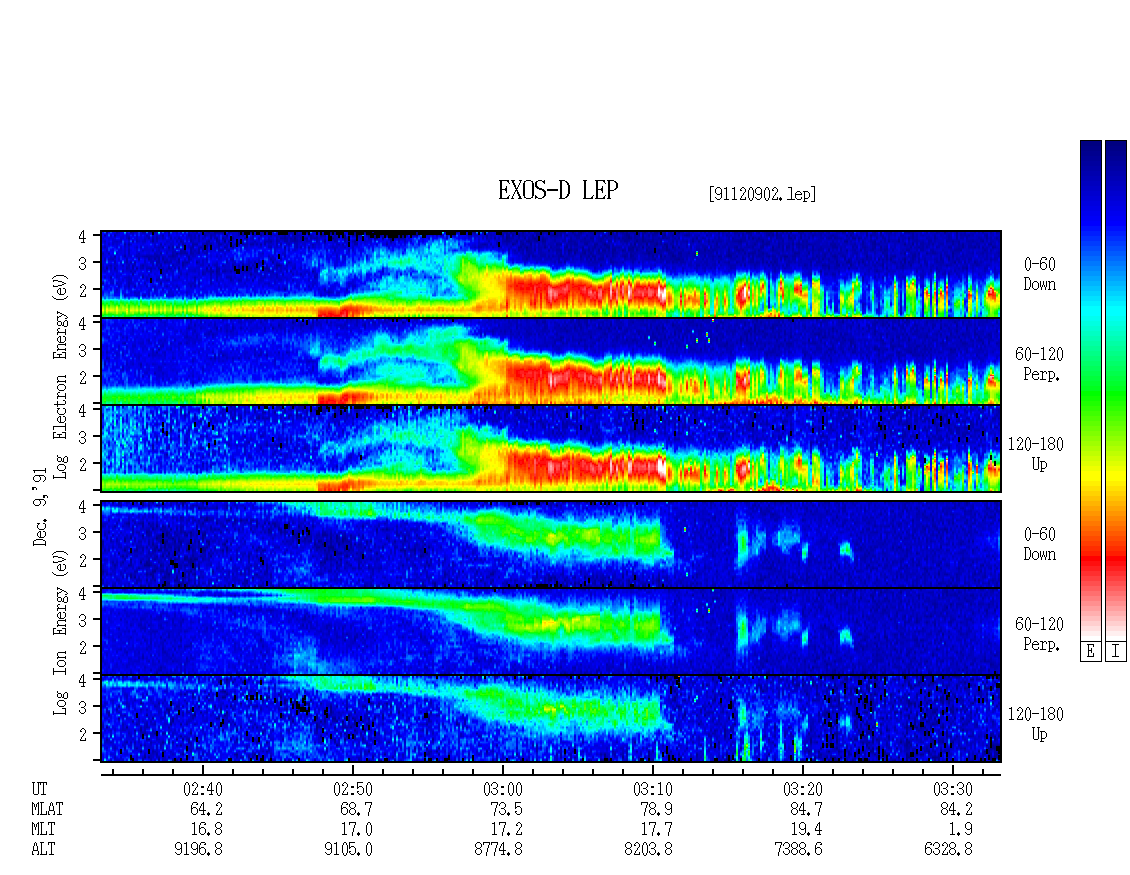The image size is (1130, 875).
Task: Open the ion 0-60 Down spectrogram panel
Action: [551, 544]
